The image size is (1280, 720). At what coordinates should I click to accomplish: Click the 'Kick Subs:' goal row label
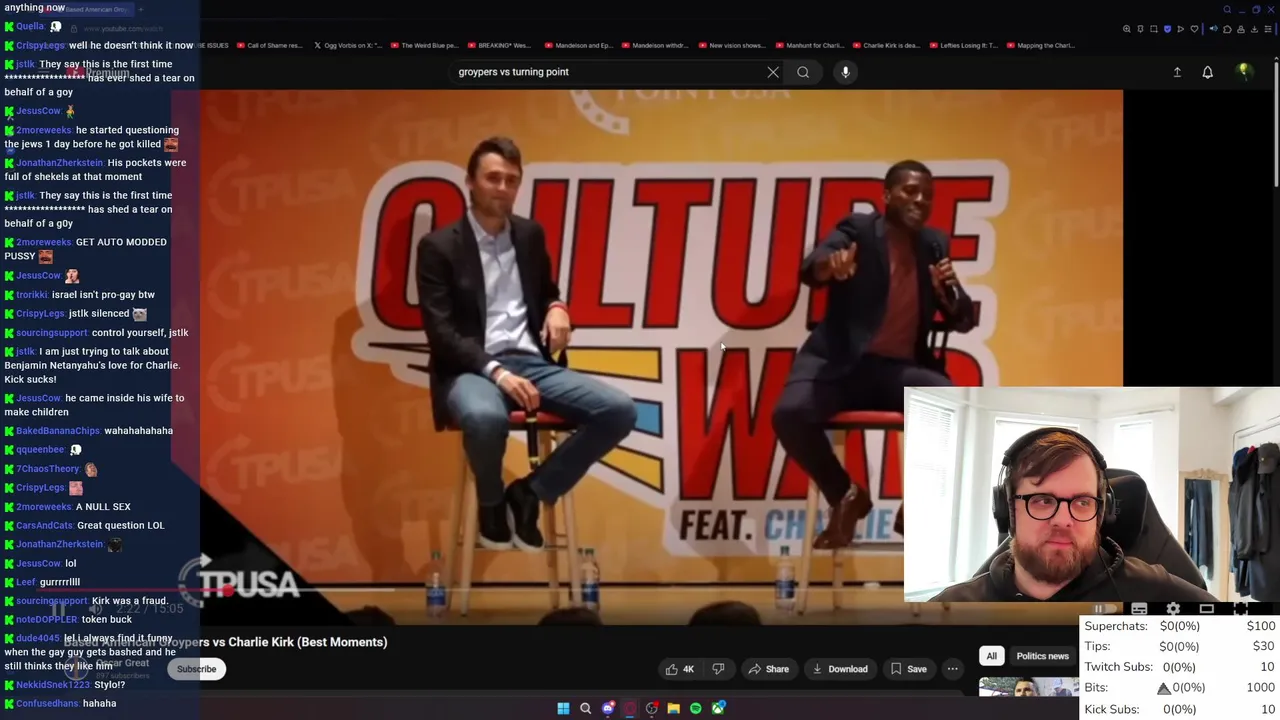click(1112, 709)
